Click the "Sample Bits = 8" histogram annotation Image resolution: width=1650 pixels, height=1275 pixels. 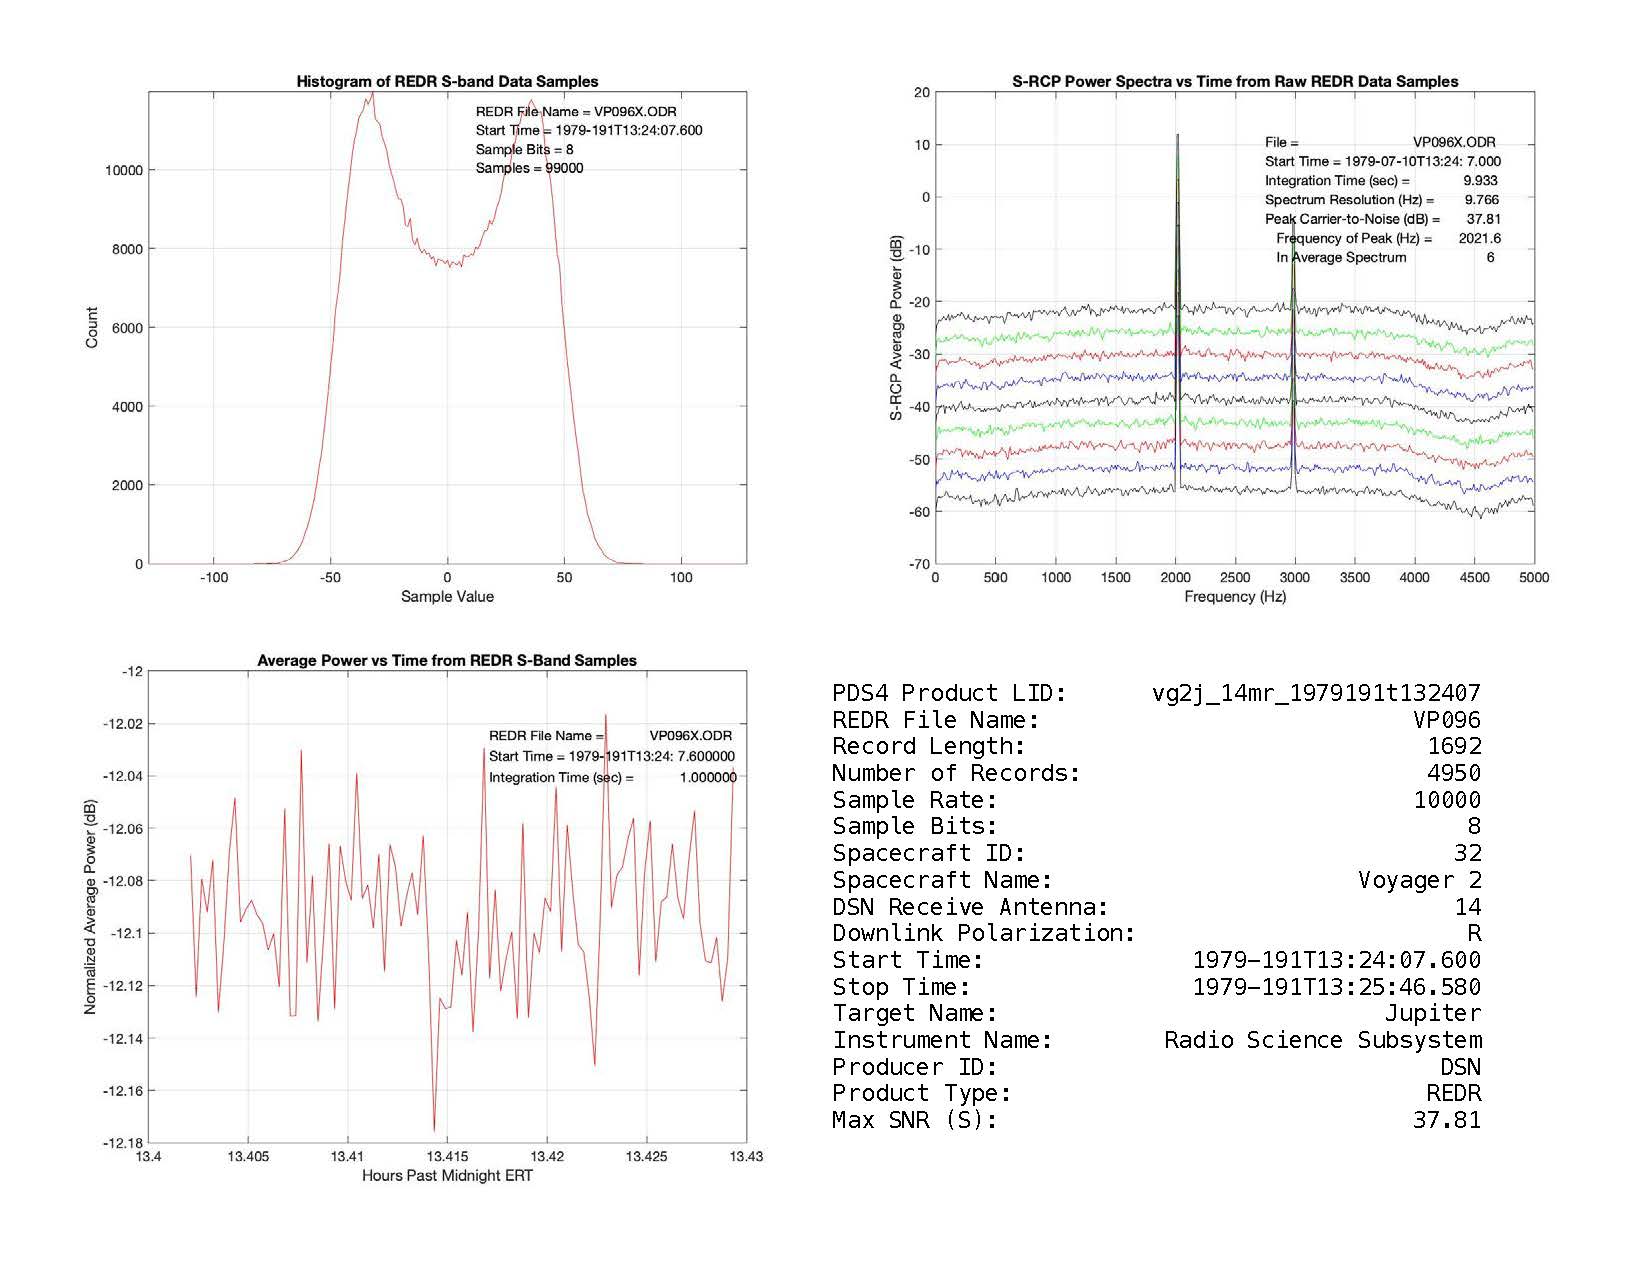click(x=524, y=150)
